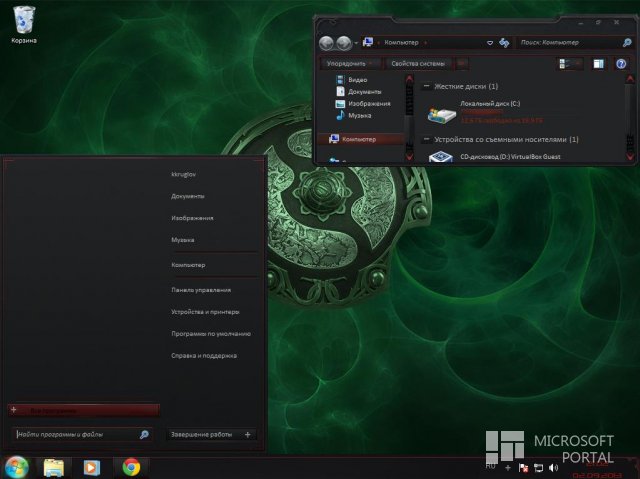
Task: Open Компьютер from the Start menu
Action: click(188, 265)
